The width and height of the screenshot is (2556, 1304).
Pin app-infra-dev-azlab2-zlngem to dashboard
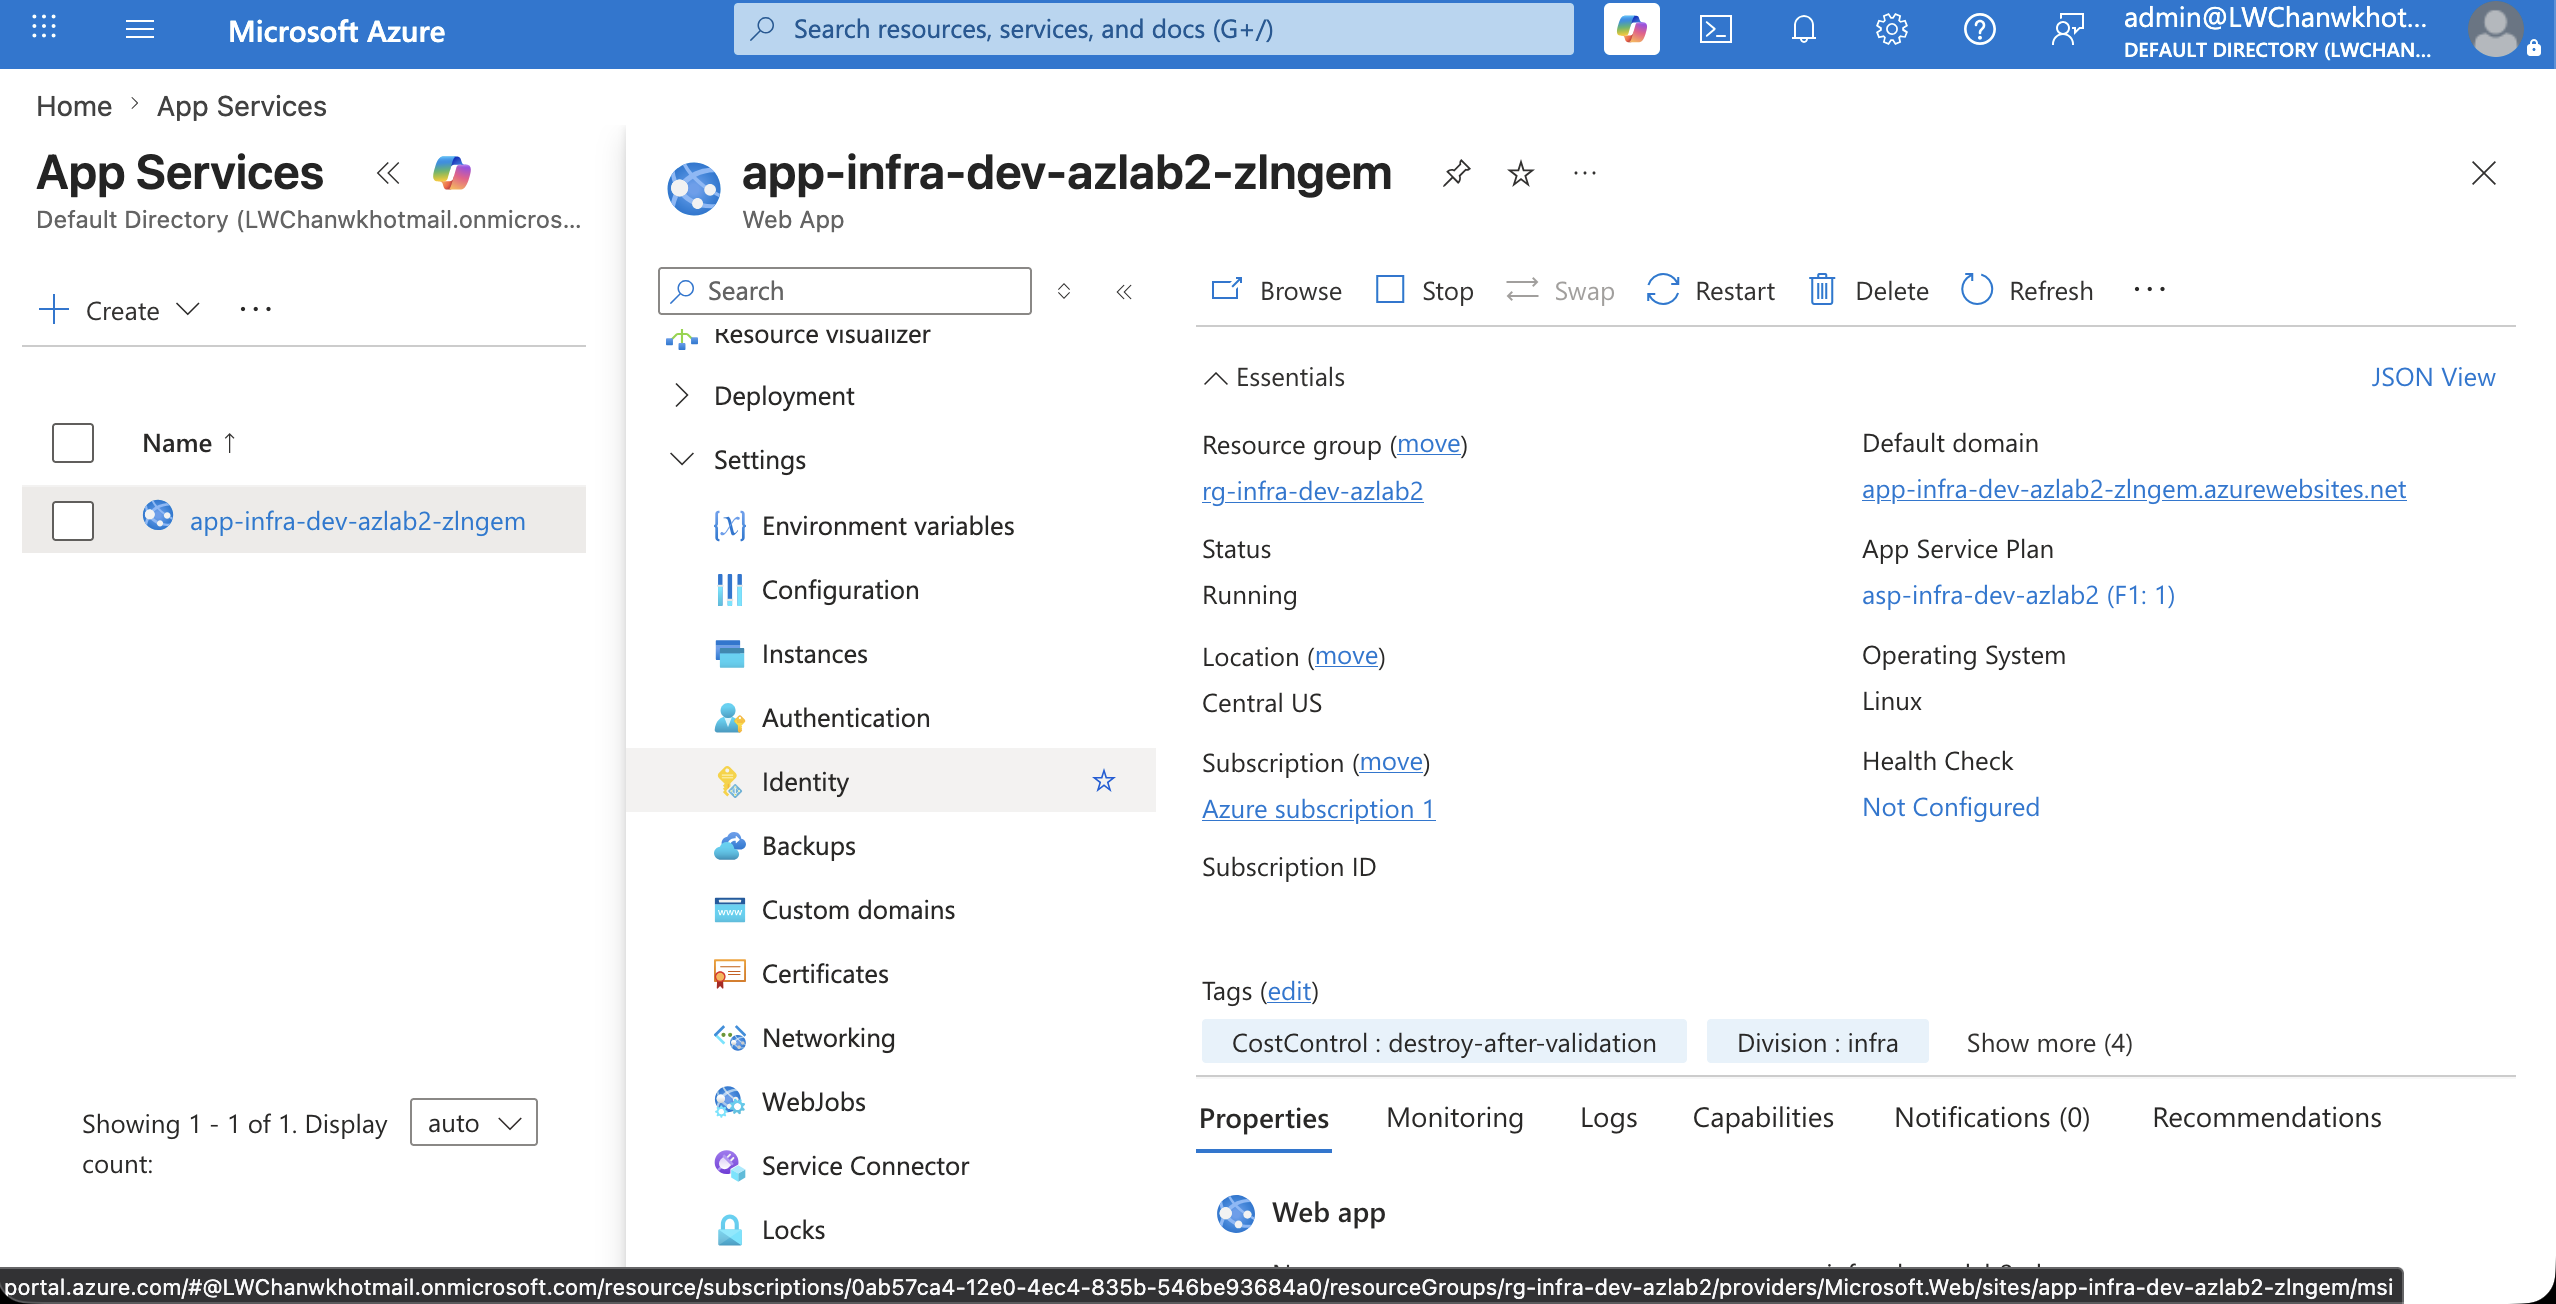click(1457, 173)
